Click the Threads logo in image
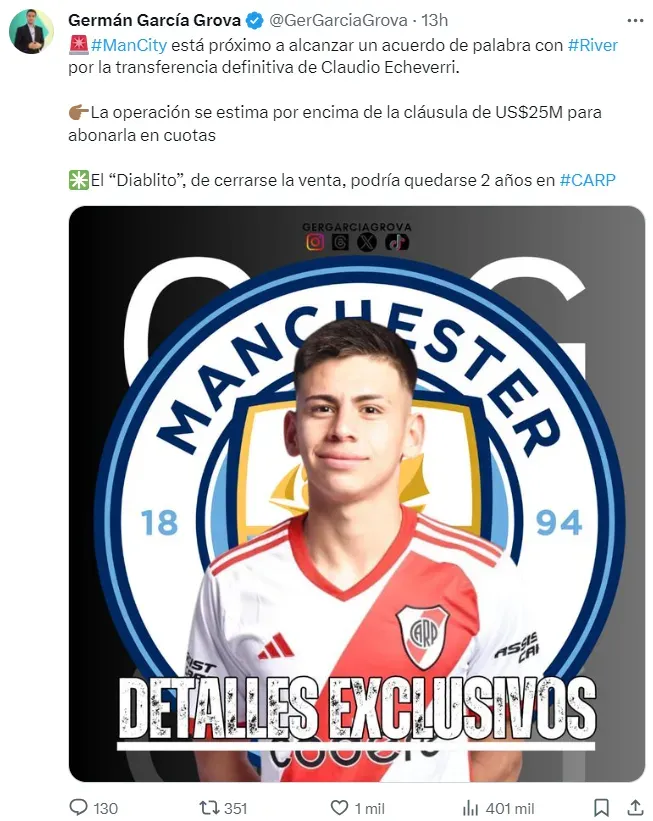The height and width of the screenshot is (821, 653). point(340,242)
